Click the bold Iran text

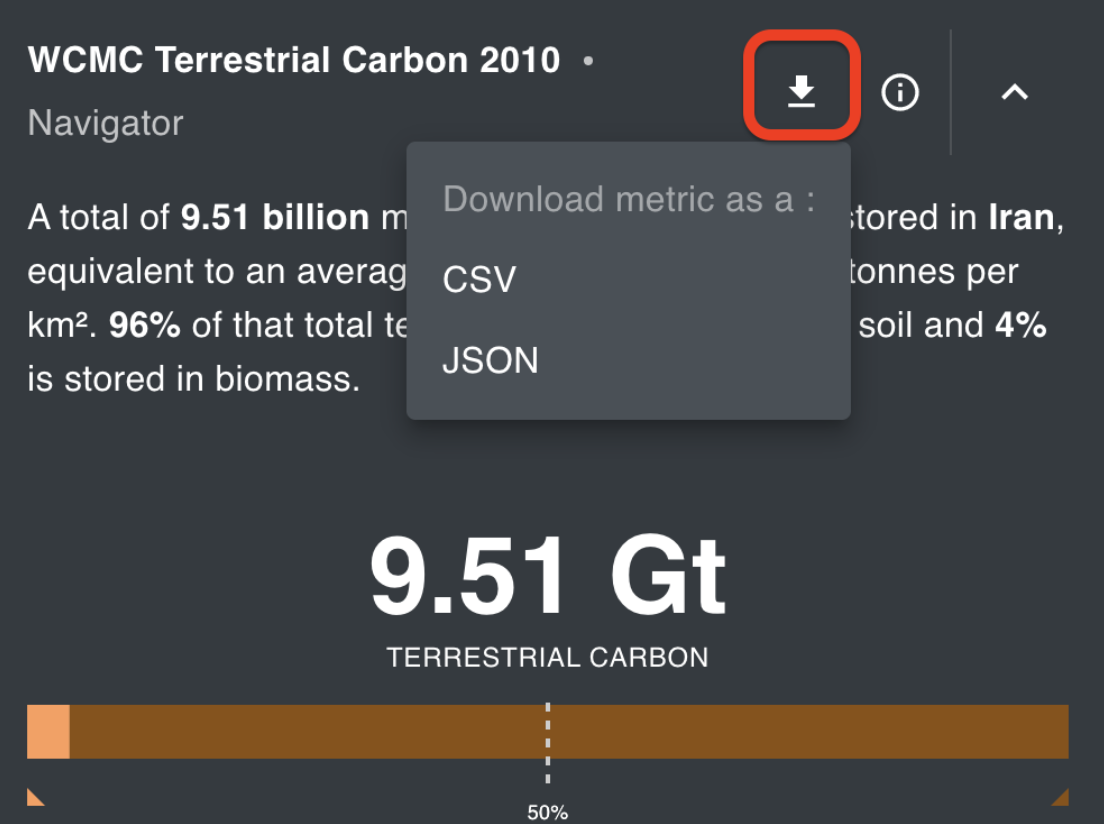point(1020,218)
